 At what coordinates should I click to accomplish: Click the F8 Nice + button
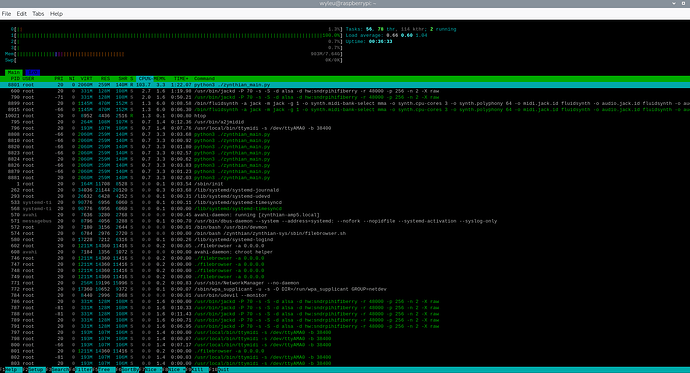(175, 370)
